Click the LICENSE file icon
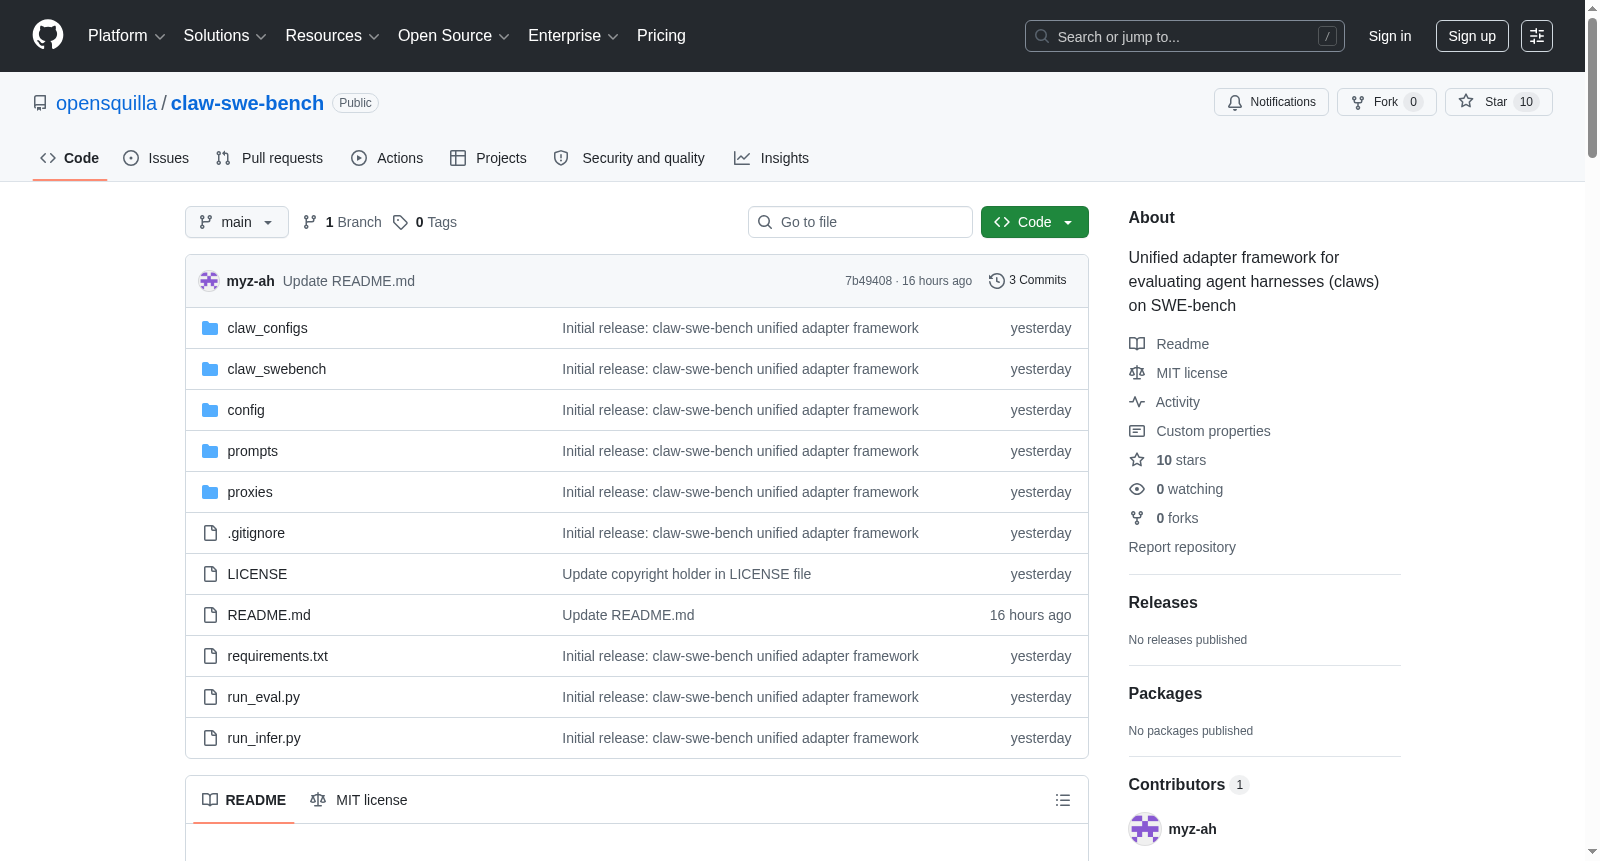Viewport: 1600px width, 861px height. point(210,574)
